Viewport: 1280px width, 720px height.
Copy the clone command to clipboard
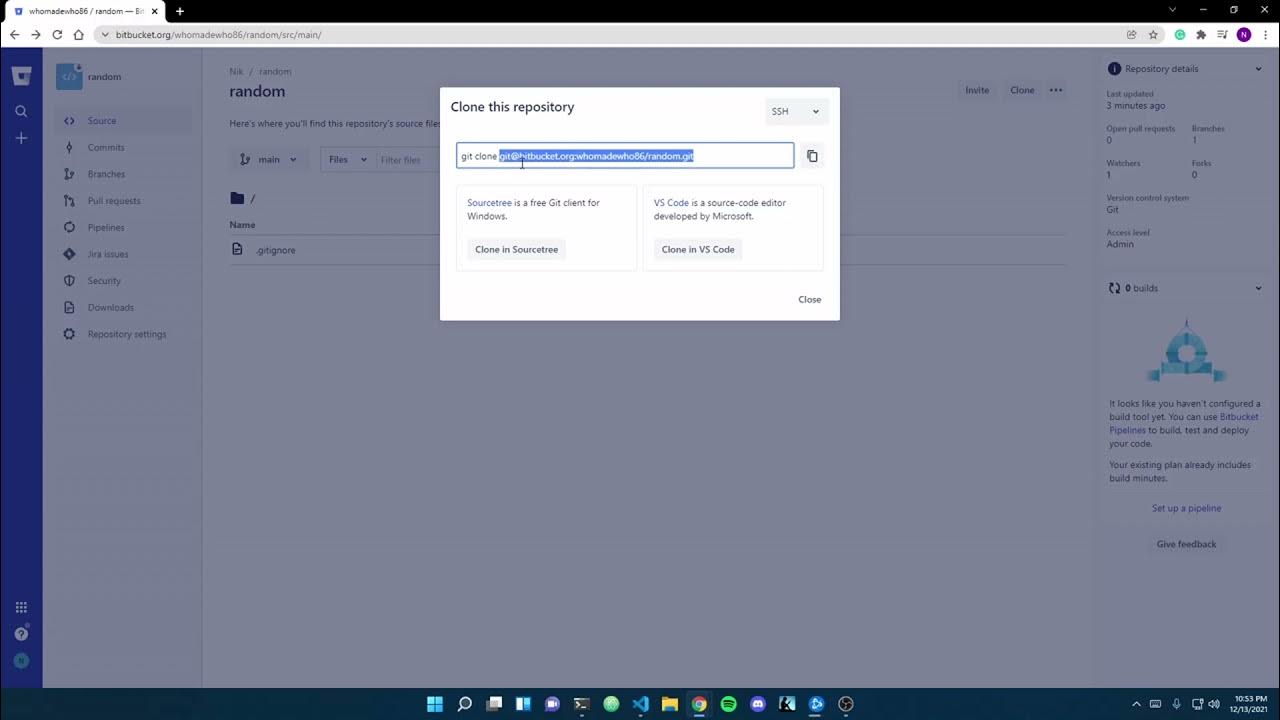coord(812,156)
